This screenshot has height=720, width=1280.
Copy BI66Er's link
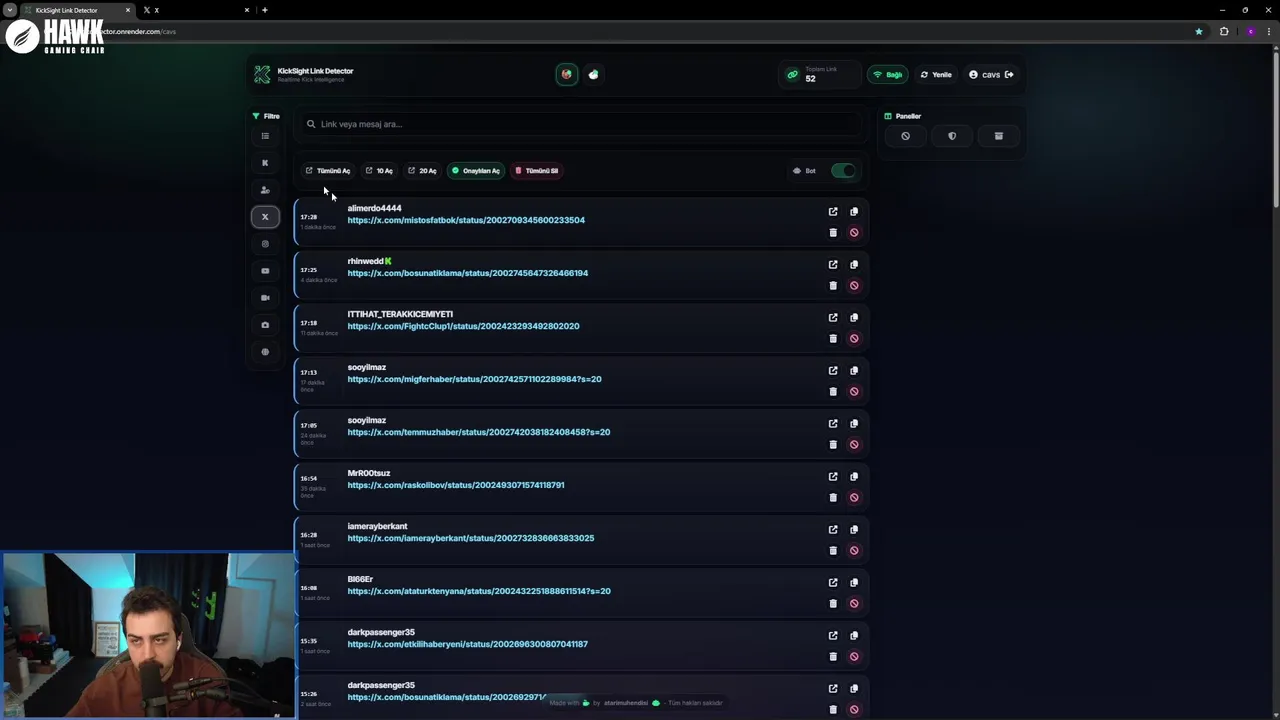coord(854,583)
